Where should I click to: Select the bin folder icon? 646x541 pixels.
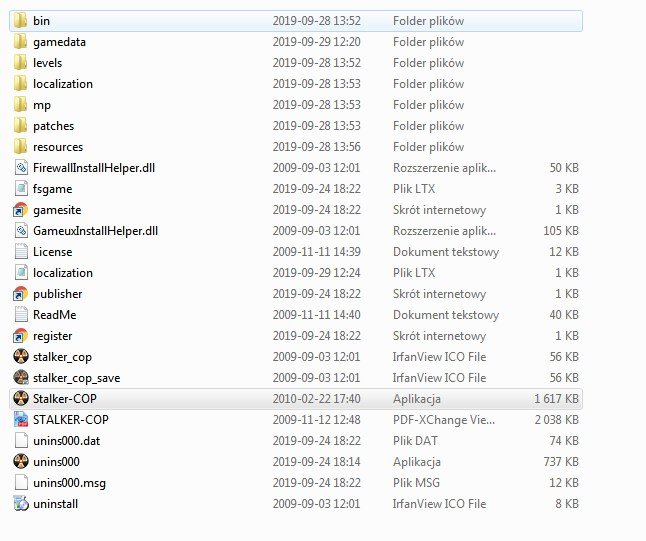21,21
